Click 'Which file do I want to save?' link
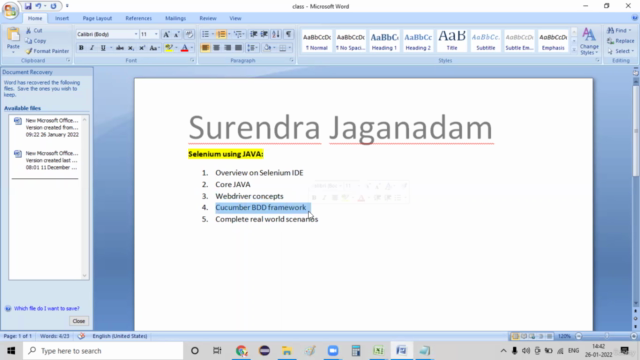The height and width of the screenshot is (360, 640). (47, 309)
